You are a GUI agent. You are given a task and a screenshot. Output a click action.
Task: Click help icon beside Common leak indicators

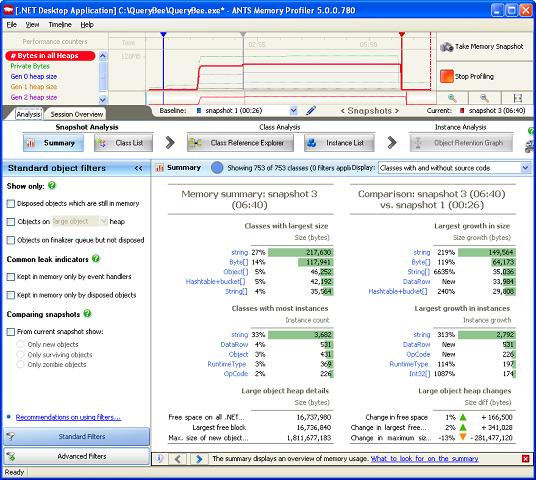tap(96, 259)
